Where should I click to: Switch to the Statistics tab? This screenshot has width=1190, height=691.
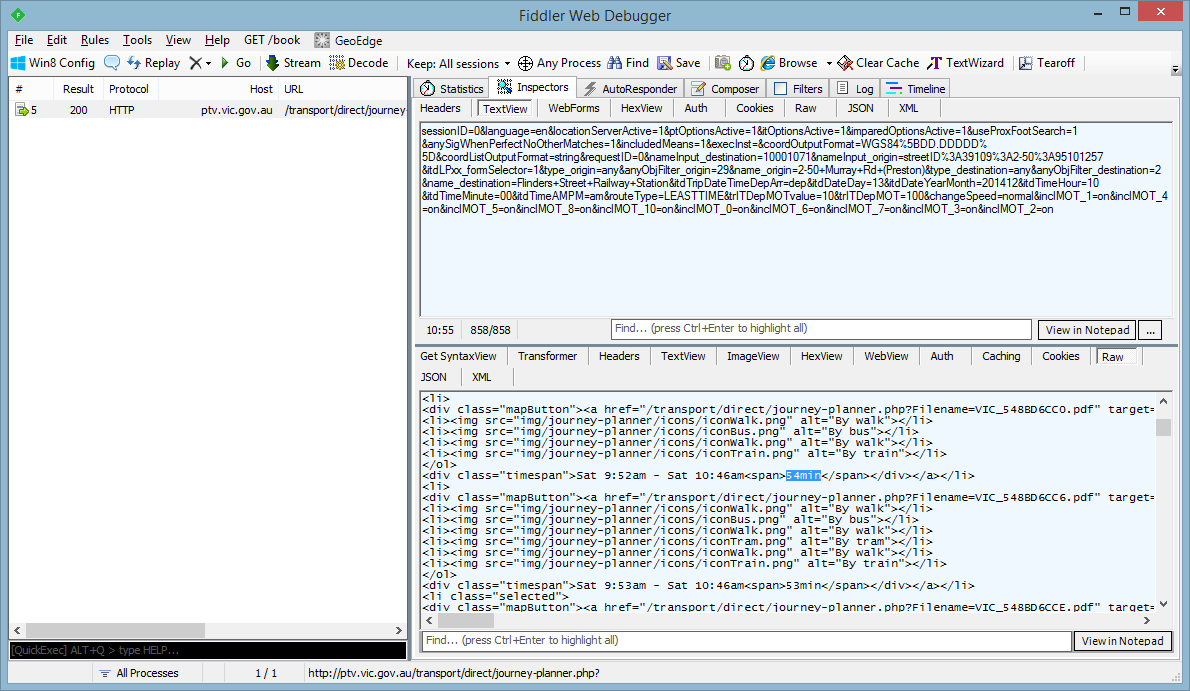tap(452, 89)
